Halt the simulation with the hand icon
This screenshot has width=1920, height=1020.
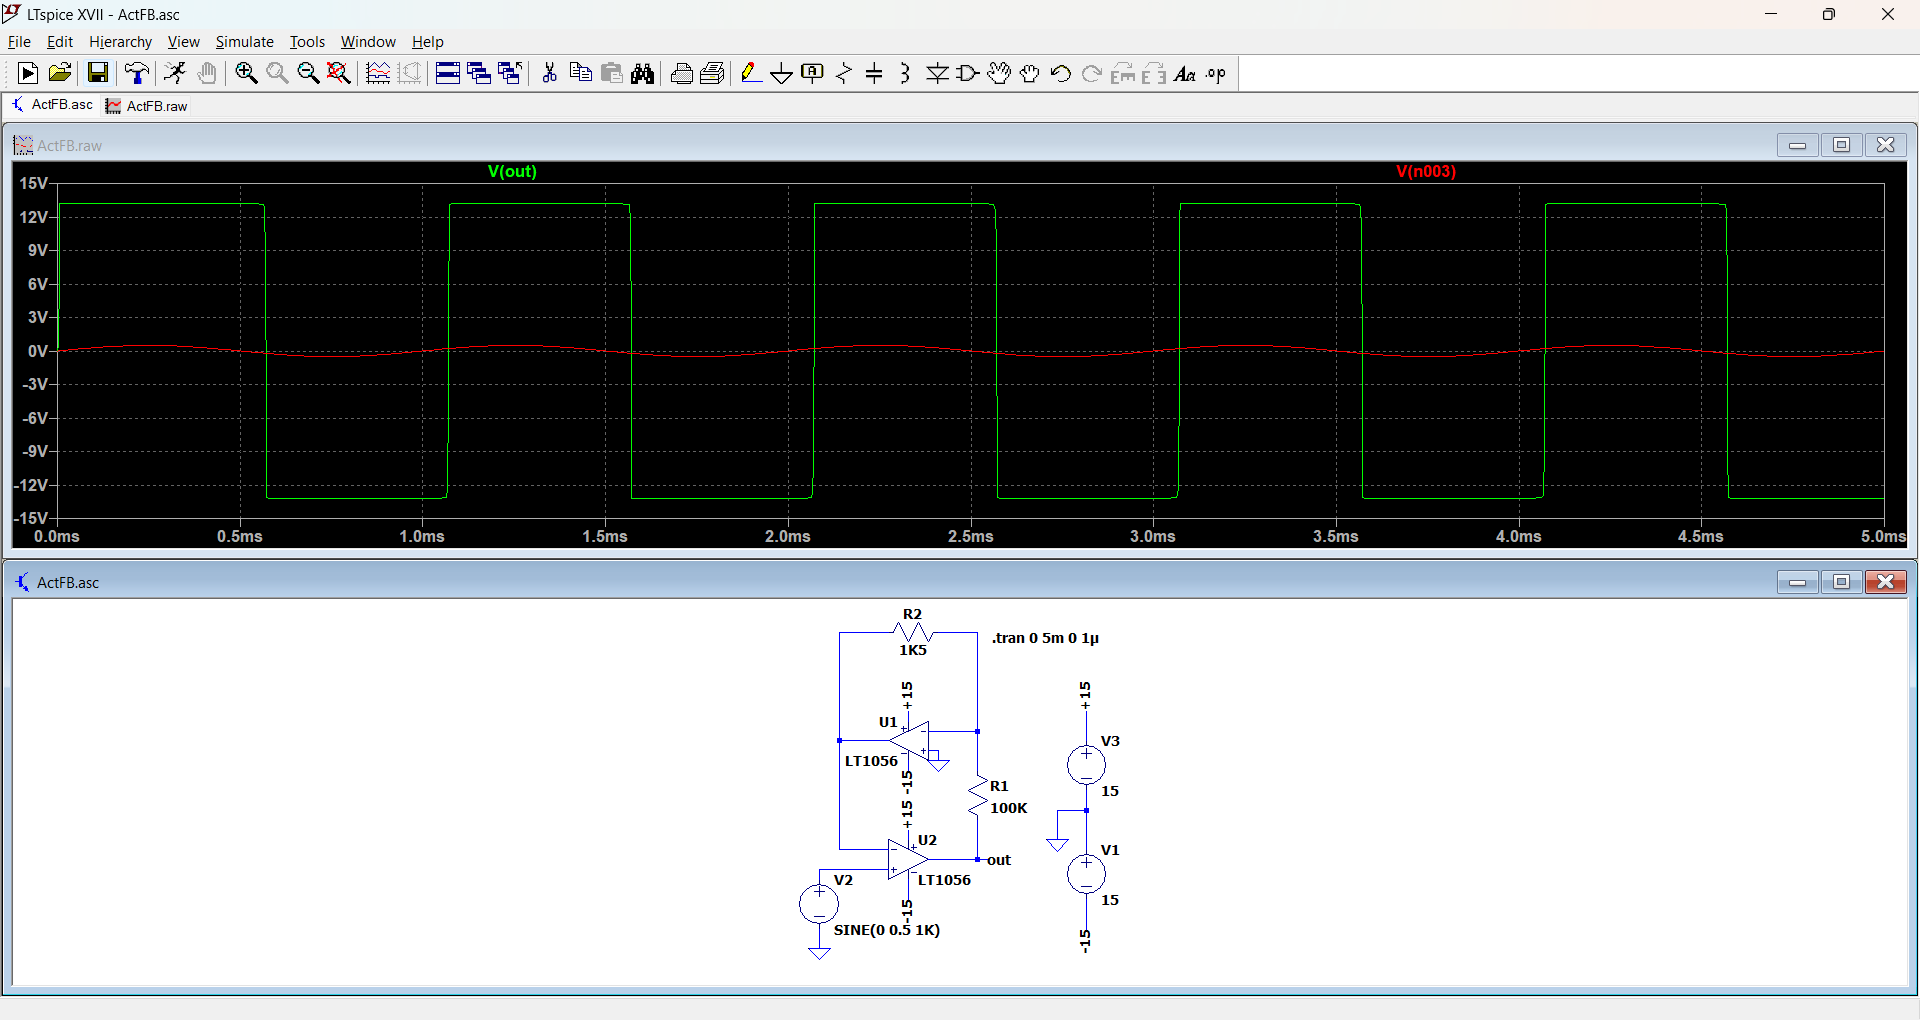click(207, 73)
